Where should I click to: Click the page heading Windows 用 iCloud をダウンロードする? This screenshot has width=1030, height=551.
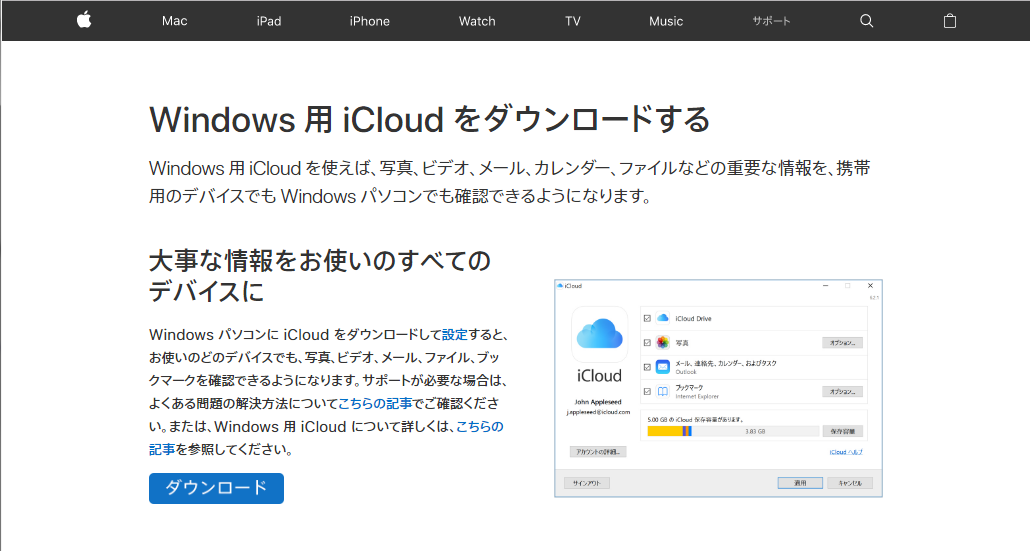[430, 120]
